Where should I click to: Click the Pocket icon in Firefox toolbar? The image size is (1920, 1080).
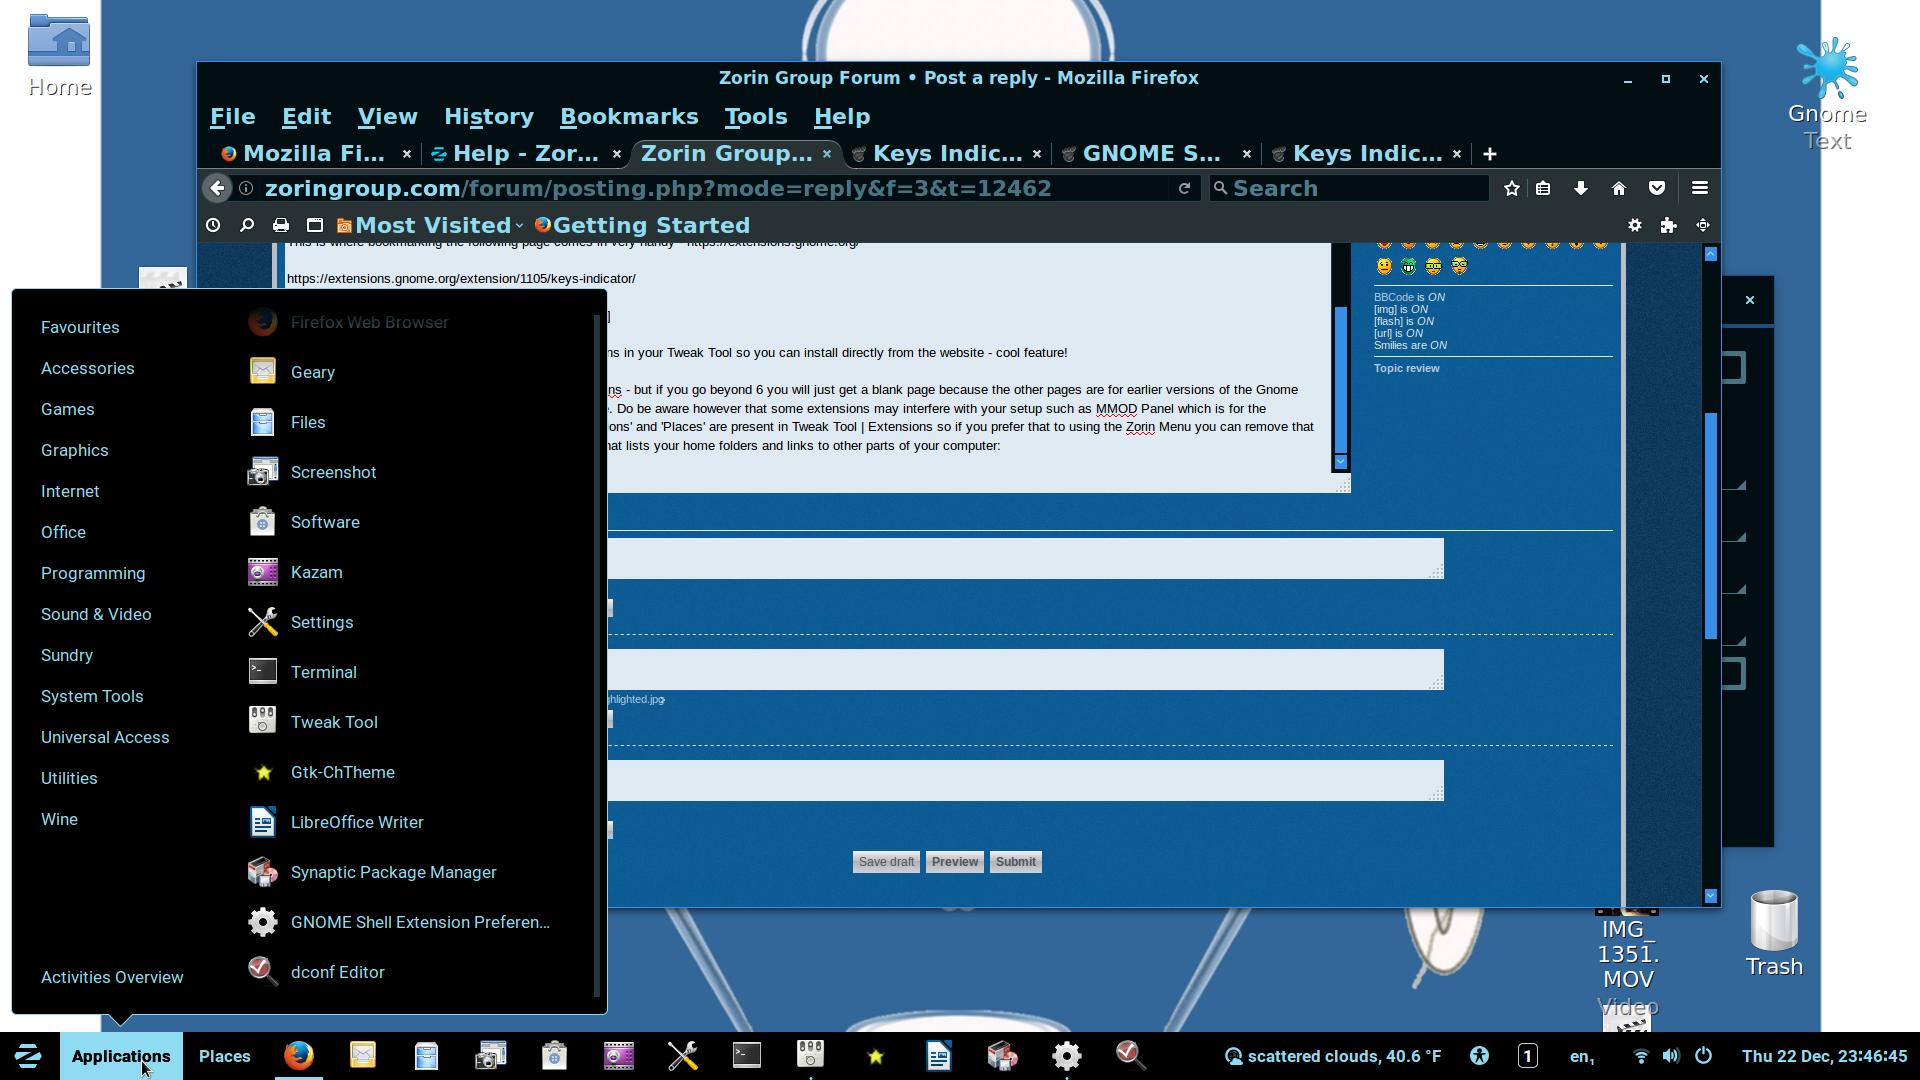pyautogui.click(x=1657, y=188)
